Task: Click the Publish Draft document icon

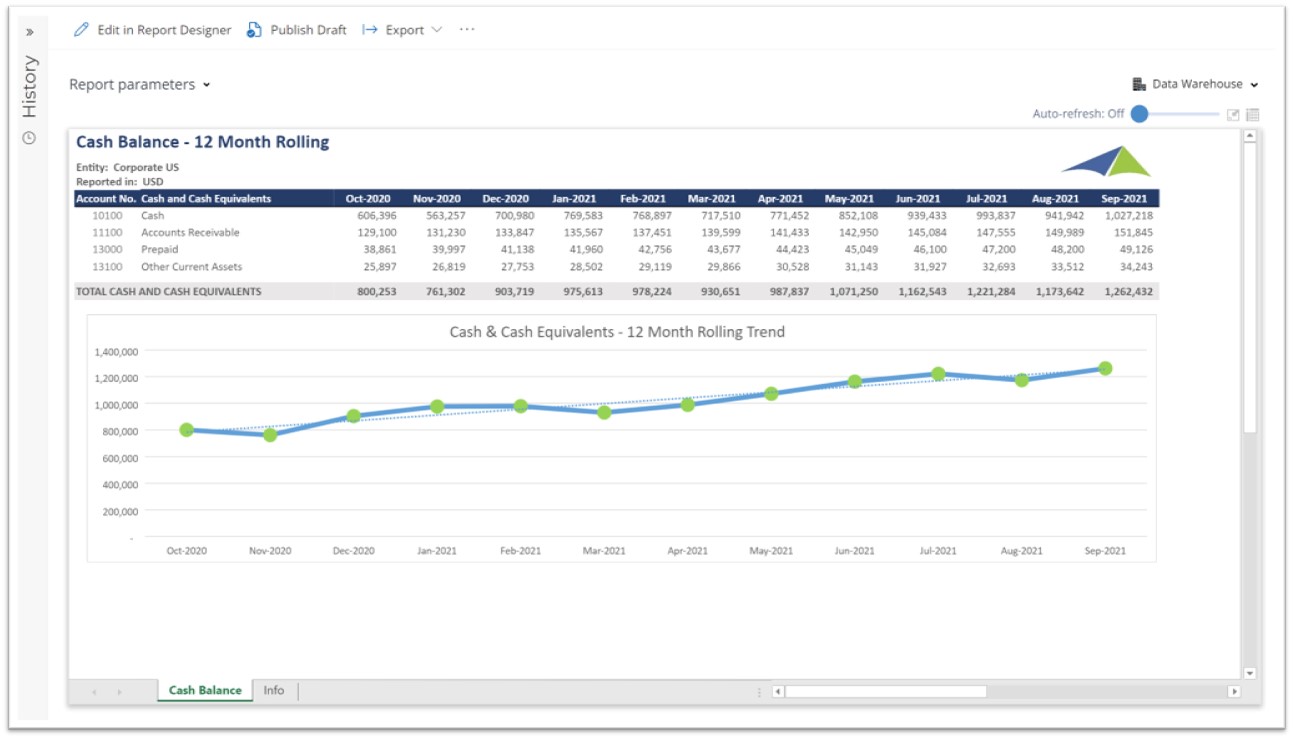Action: point(254,30)
